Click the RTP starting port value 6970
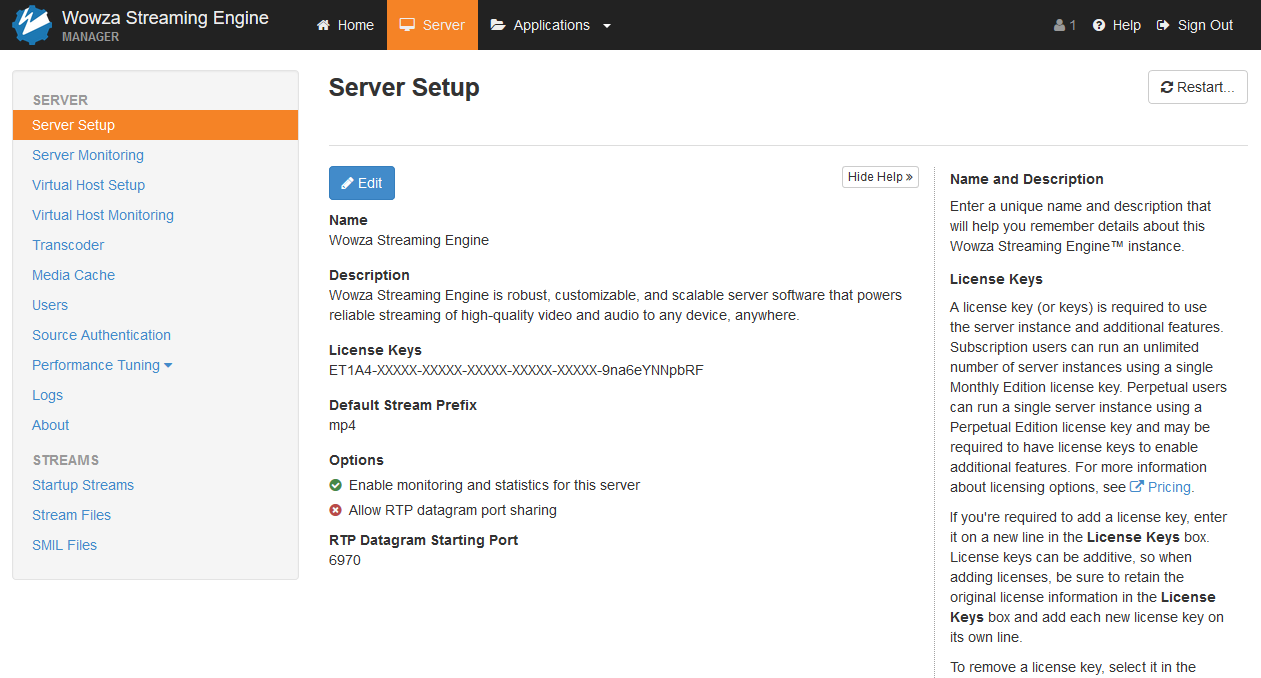This screenshot has height=678, width=1261. [345, 560]
